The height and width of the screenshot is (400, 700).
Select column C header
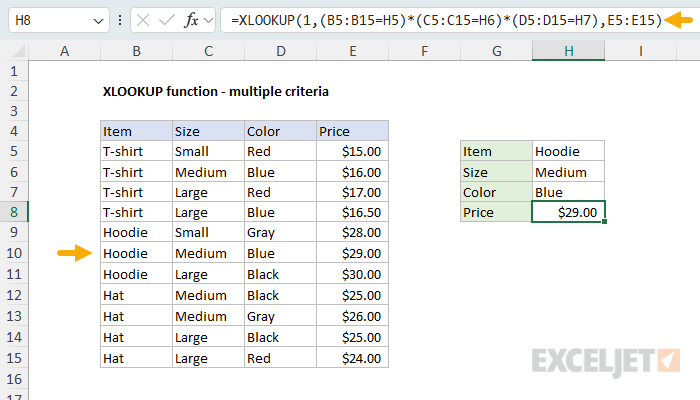click(208, 51)
